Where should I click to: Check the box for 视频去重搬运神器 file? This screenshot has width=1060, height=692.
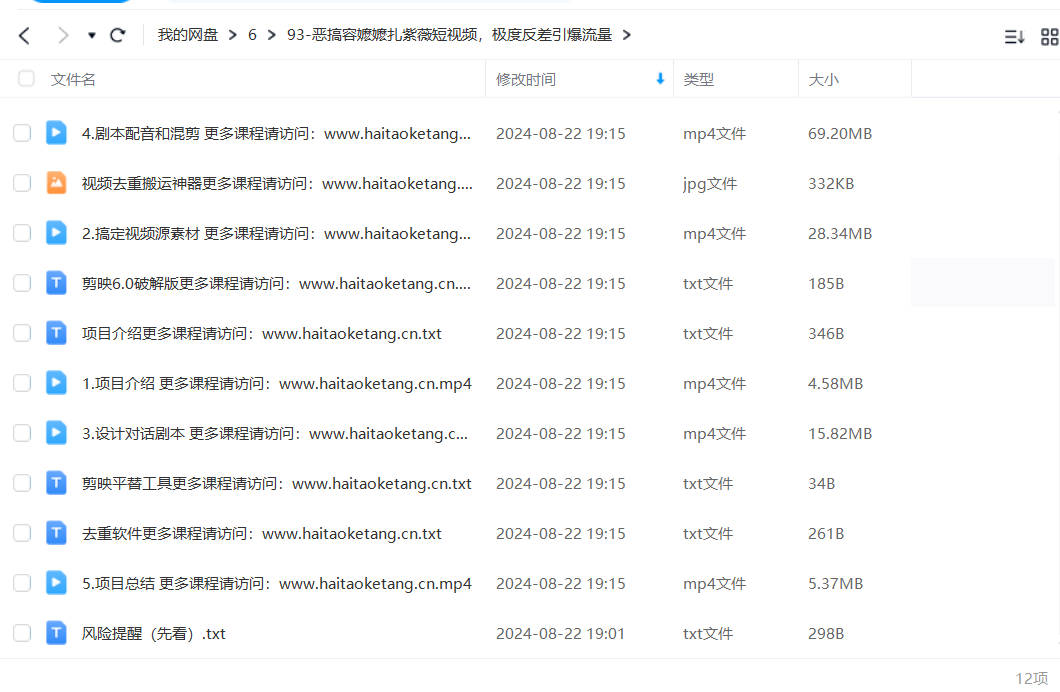tap(22, 183)
